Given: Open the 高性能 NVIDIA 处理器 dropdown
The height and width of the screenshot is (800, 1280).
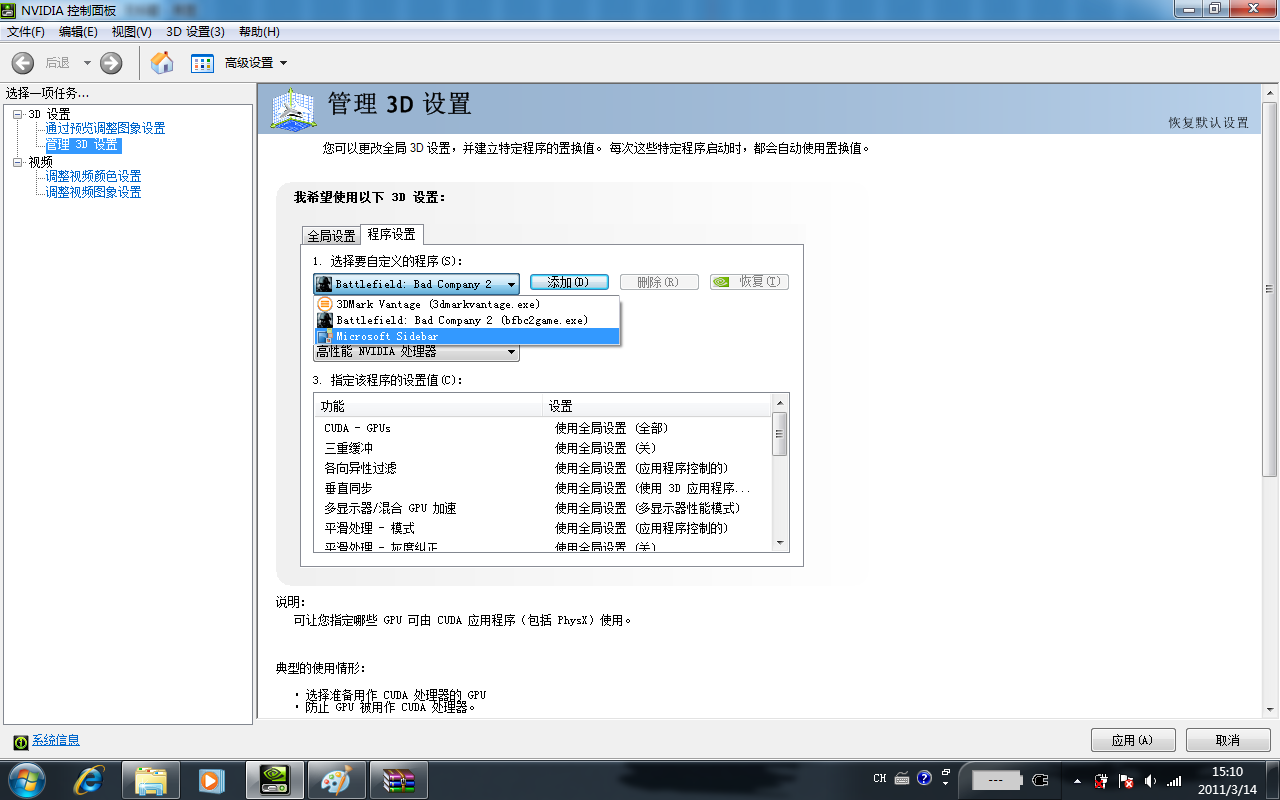Looking at the screenshot, I should click(x=416, y=352).
